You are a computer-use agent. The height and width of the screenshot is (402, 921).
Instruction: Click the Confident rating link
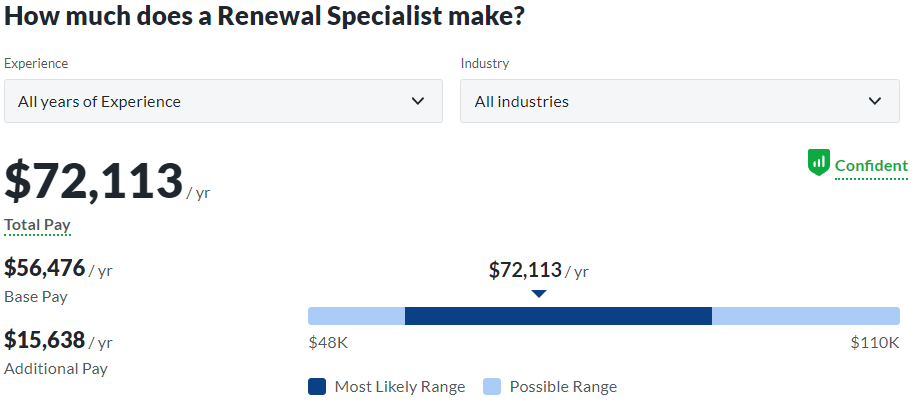point(871,166)
